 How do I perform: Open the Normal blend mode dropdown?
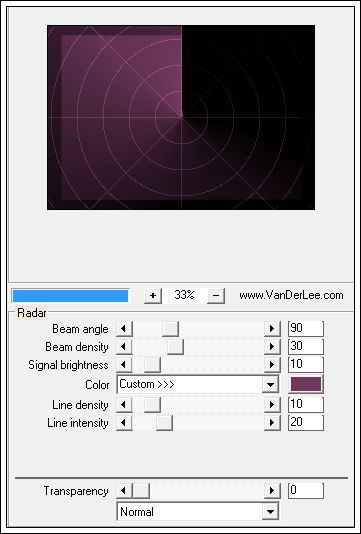pyautogui.click(x=270, y=512)
